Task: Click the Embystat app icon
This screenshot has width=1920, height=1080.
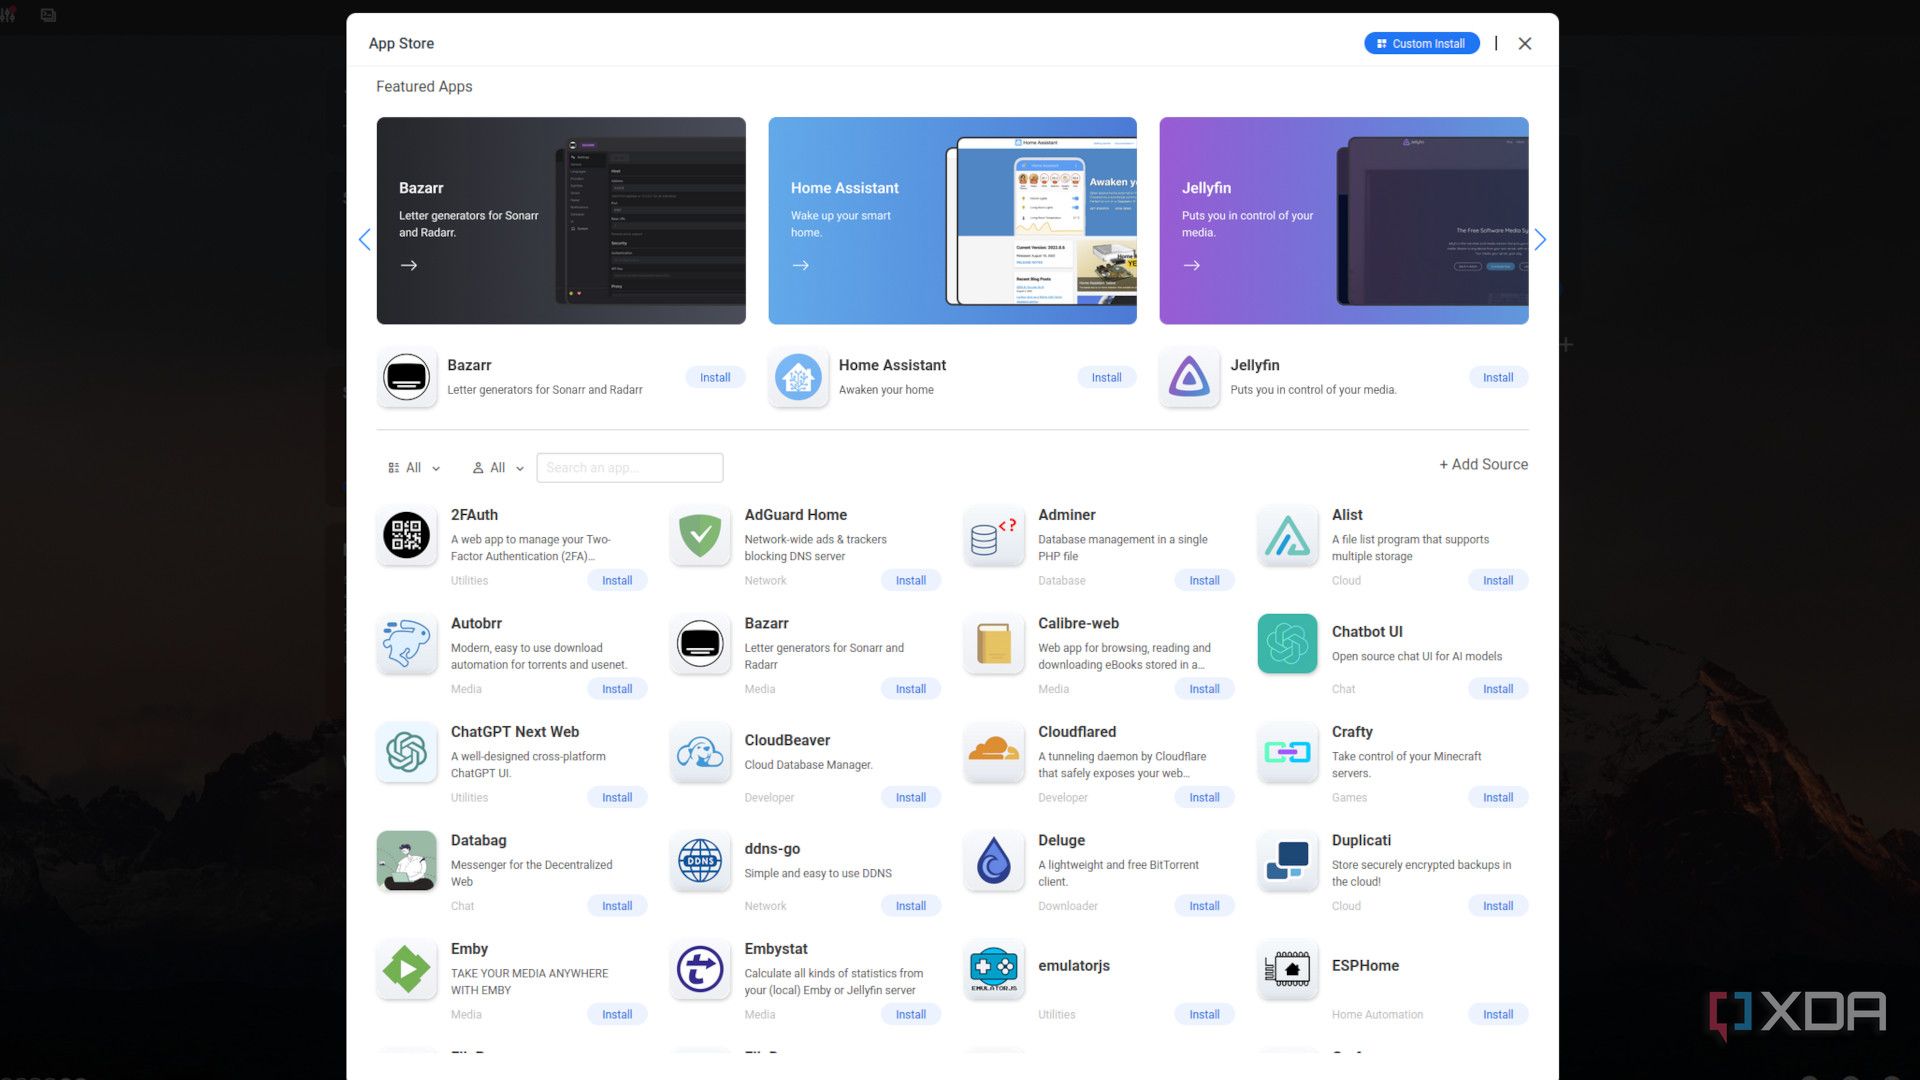Action: click(x=700, y=970)
